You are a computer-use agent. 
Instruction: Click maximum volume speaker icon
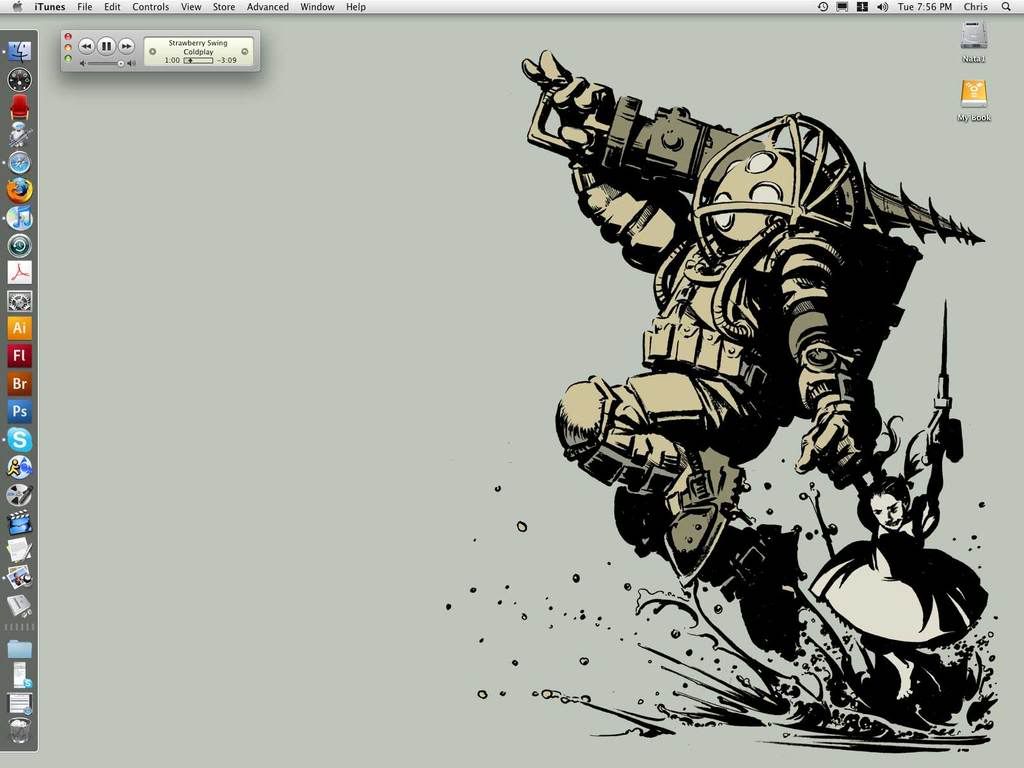point(131,63)
